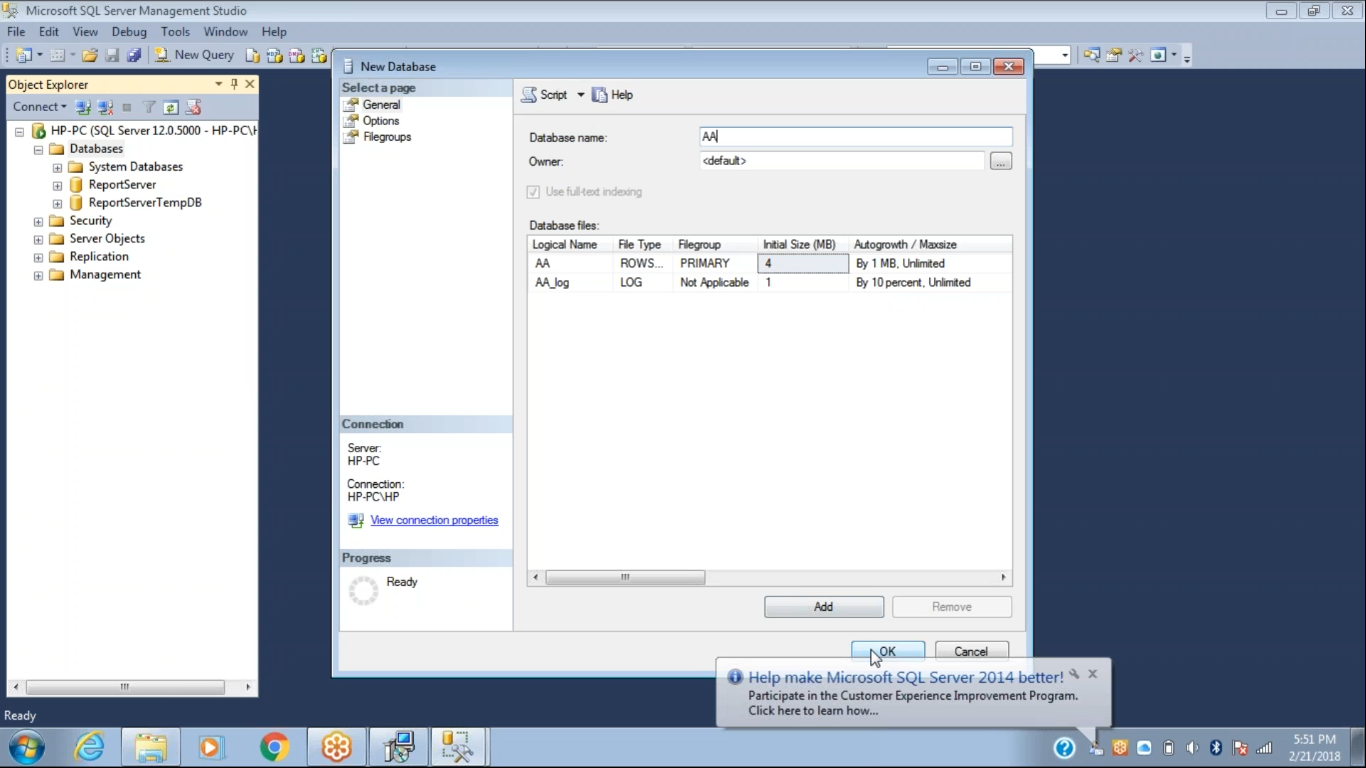Close the SQL Server 2014 notification balloon

click(1092, 674)
